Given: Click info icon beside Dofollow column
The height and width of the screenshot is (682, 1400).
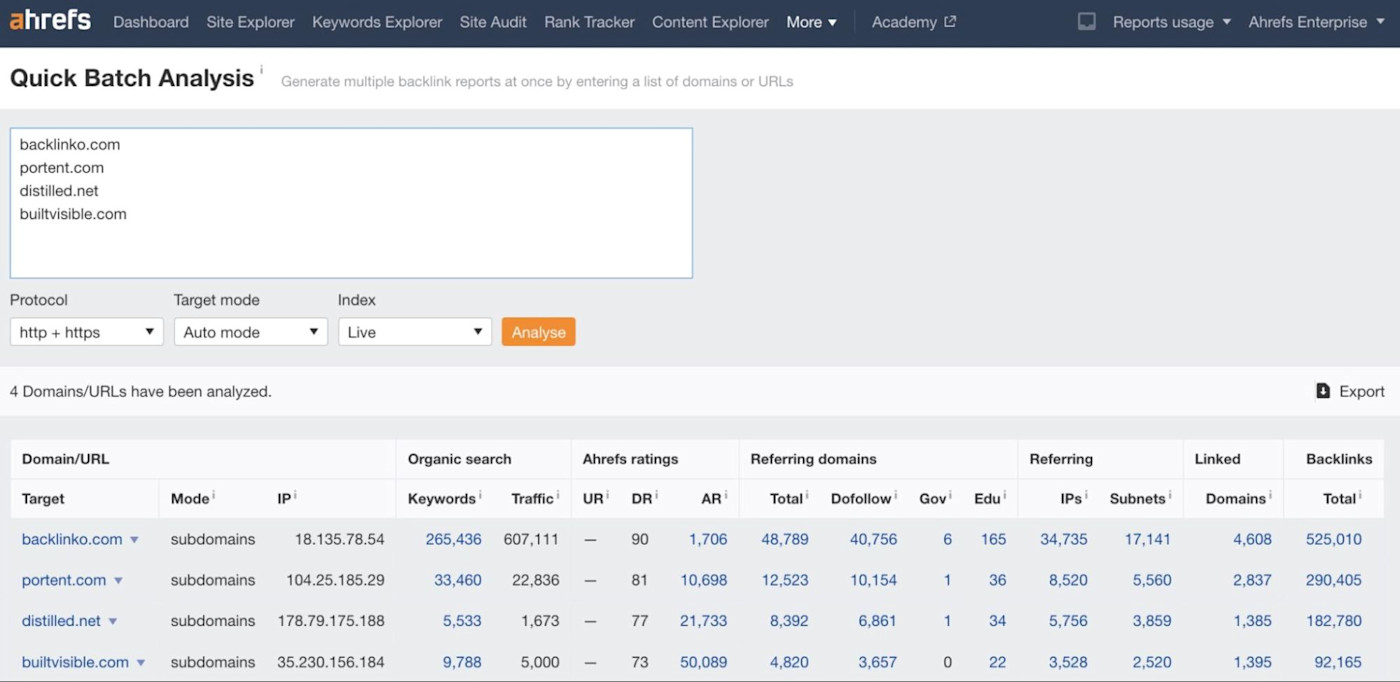Looking at the screenshot, I should point(896,494).
